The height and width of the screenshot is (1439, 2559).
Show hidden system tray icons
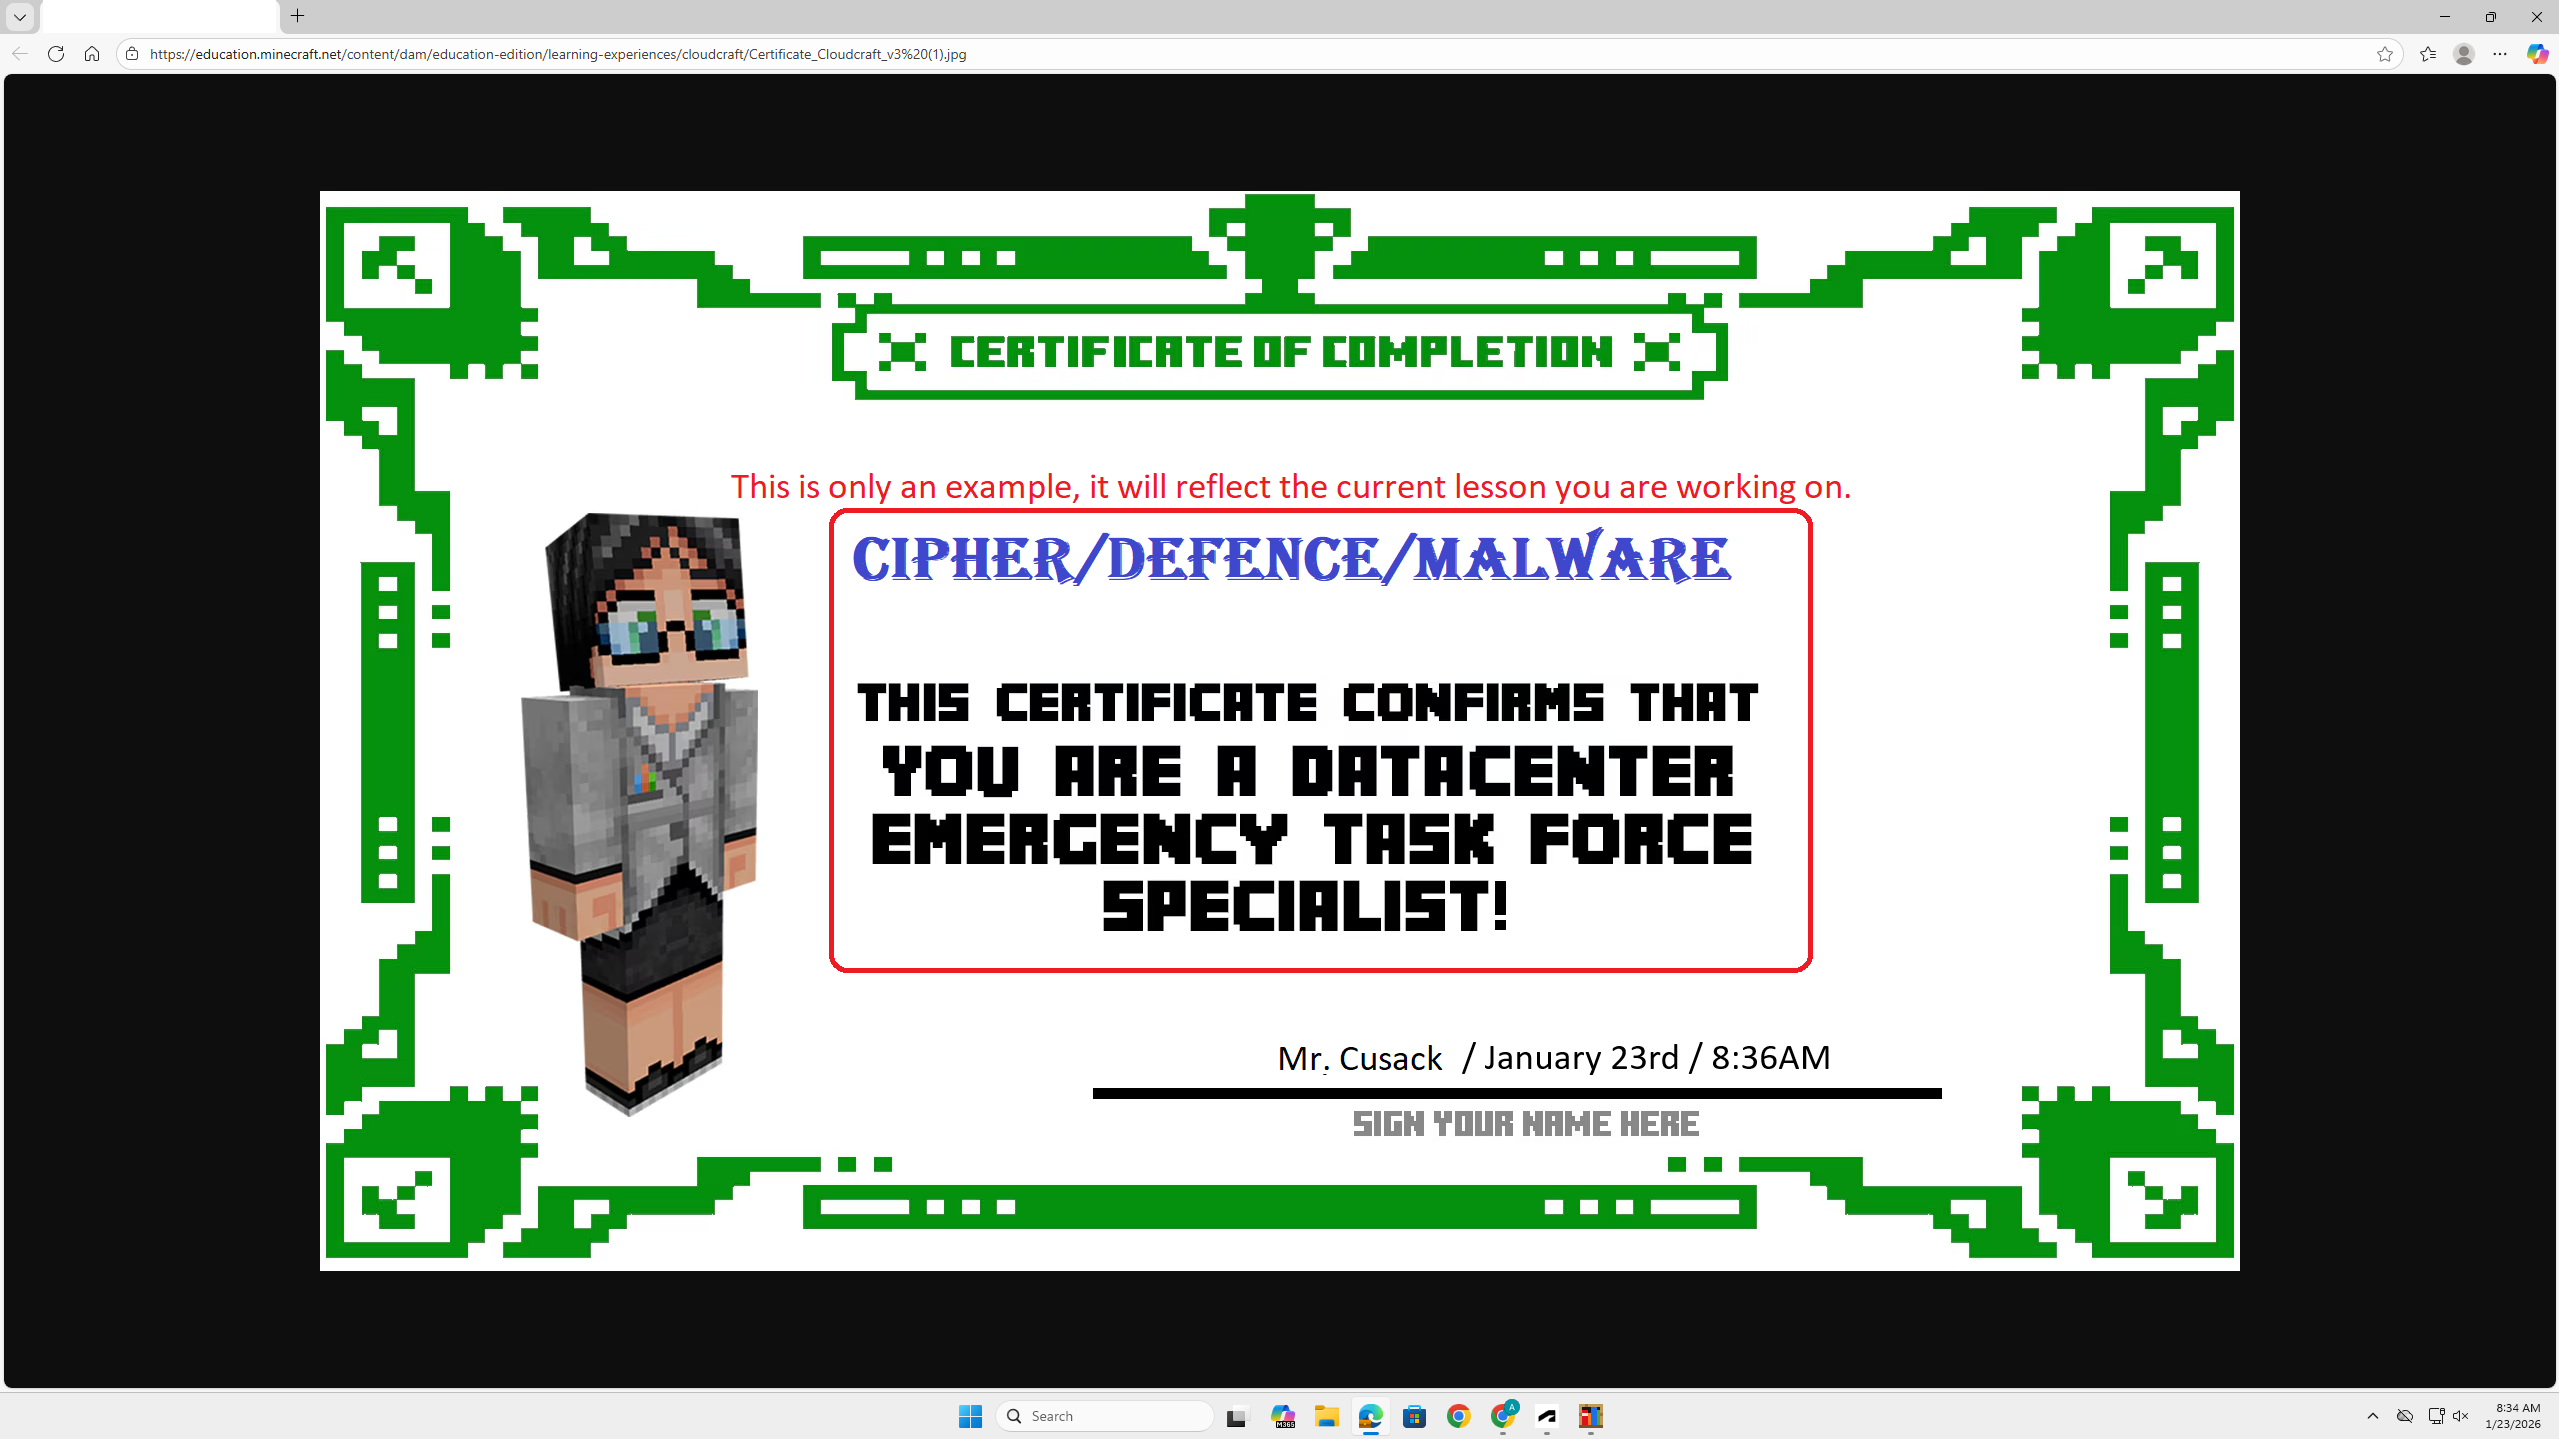tap(2372, 1416)
